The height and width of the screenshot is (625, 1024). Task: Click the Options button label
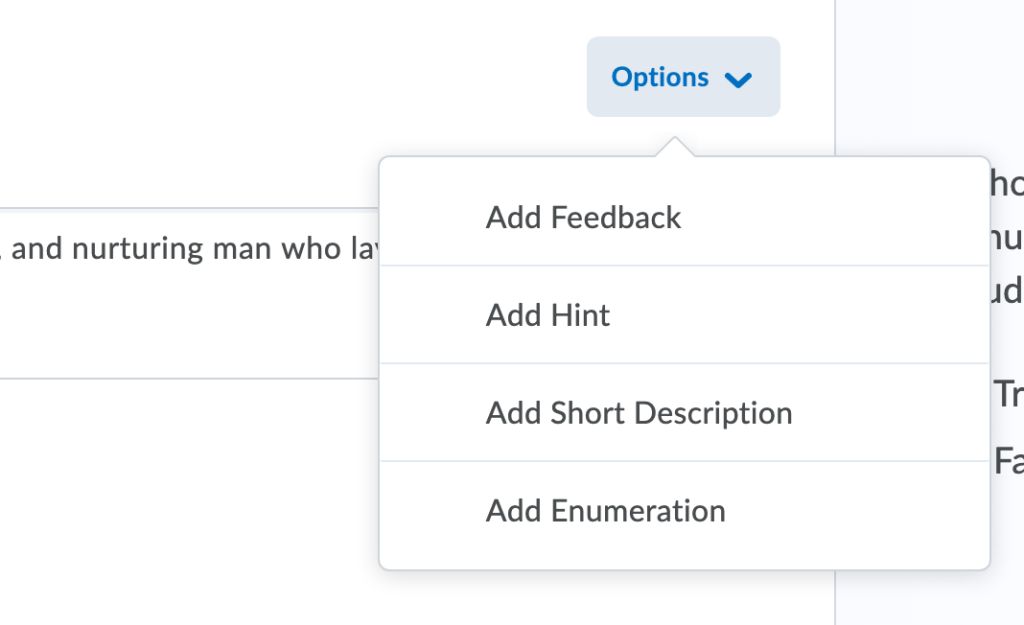tap(660, 77)
